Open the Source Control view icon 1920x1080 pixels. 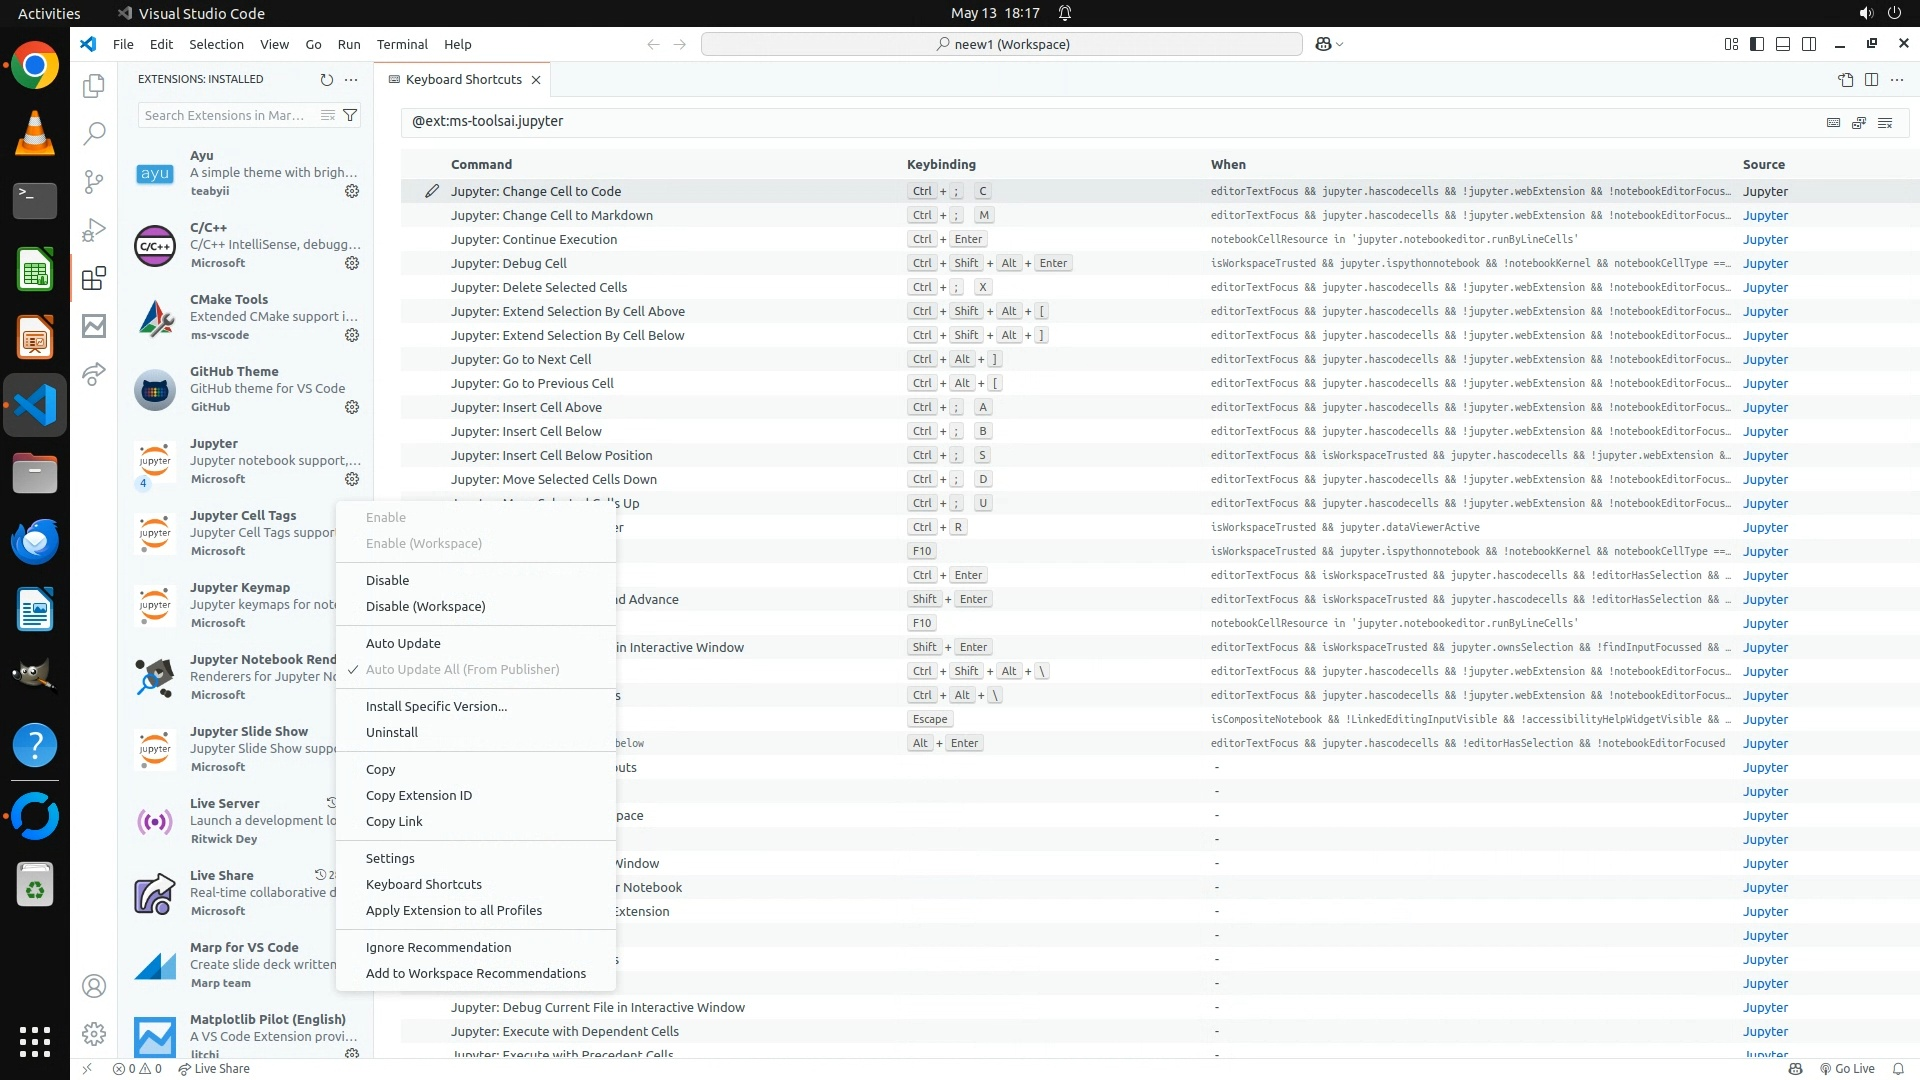(94, 181)
